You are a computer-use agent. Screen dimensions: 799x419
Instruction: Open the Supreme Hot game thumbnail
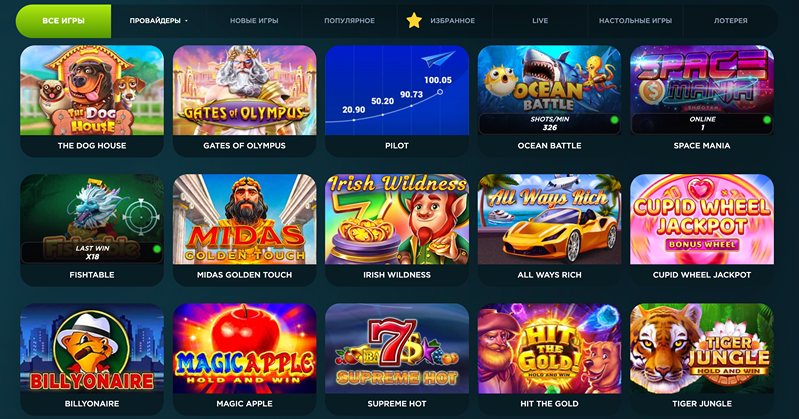397,349
